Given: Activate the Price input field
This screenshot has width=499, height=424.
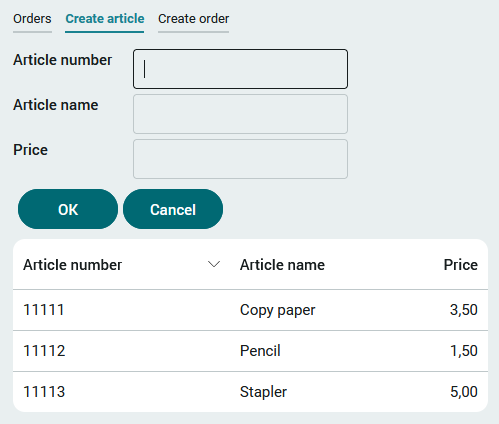Looking at the screenshot, I should tap(240, 159).
